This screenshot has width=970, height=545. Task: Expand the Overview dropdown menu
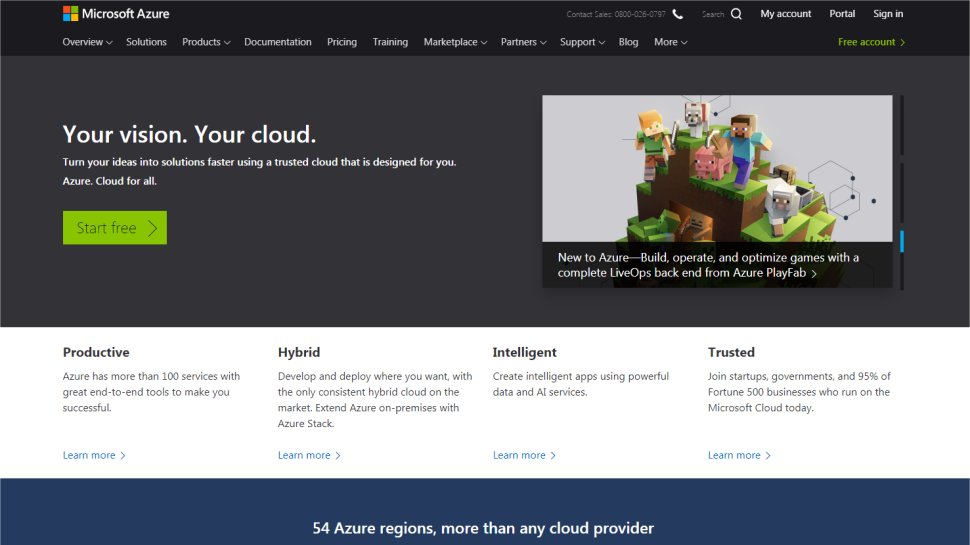point(87,42)
